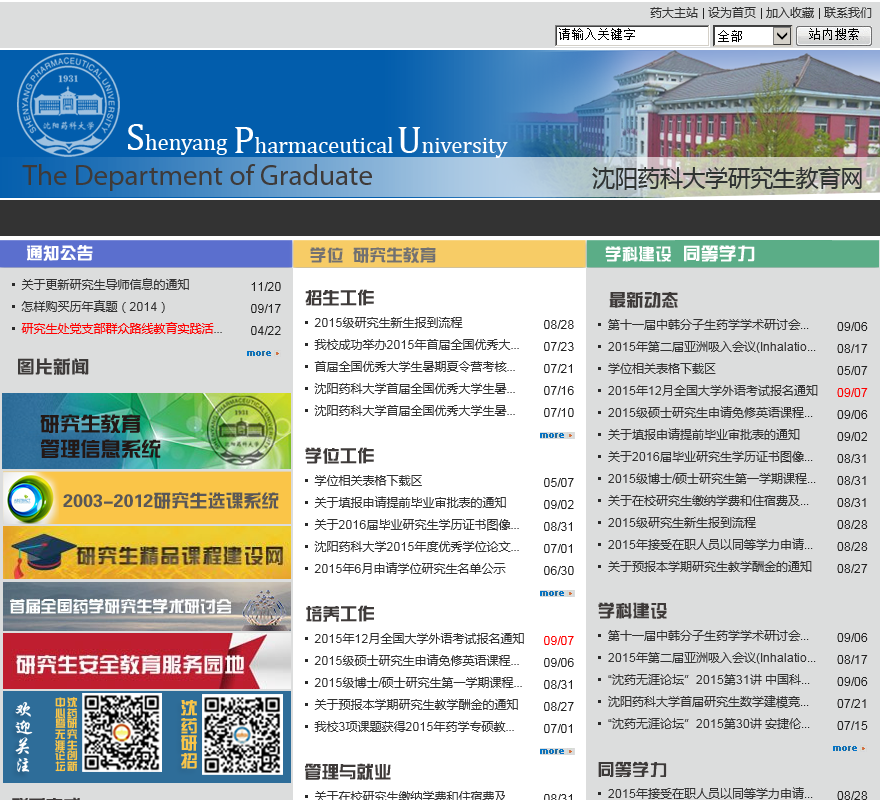Click 设为首页 in top bar
880x800 pixels.
pos(731,13)
